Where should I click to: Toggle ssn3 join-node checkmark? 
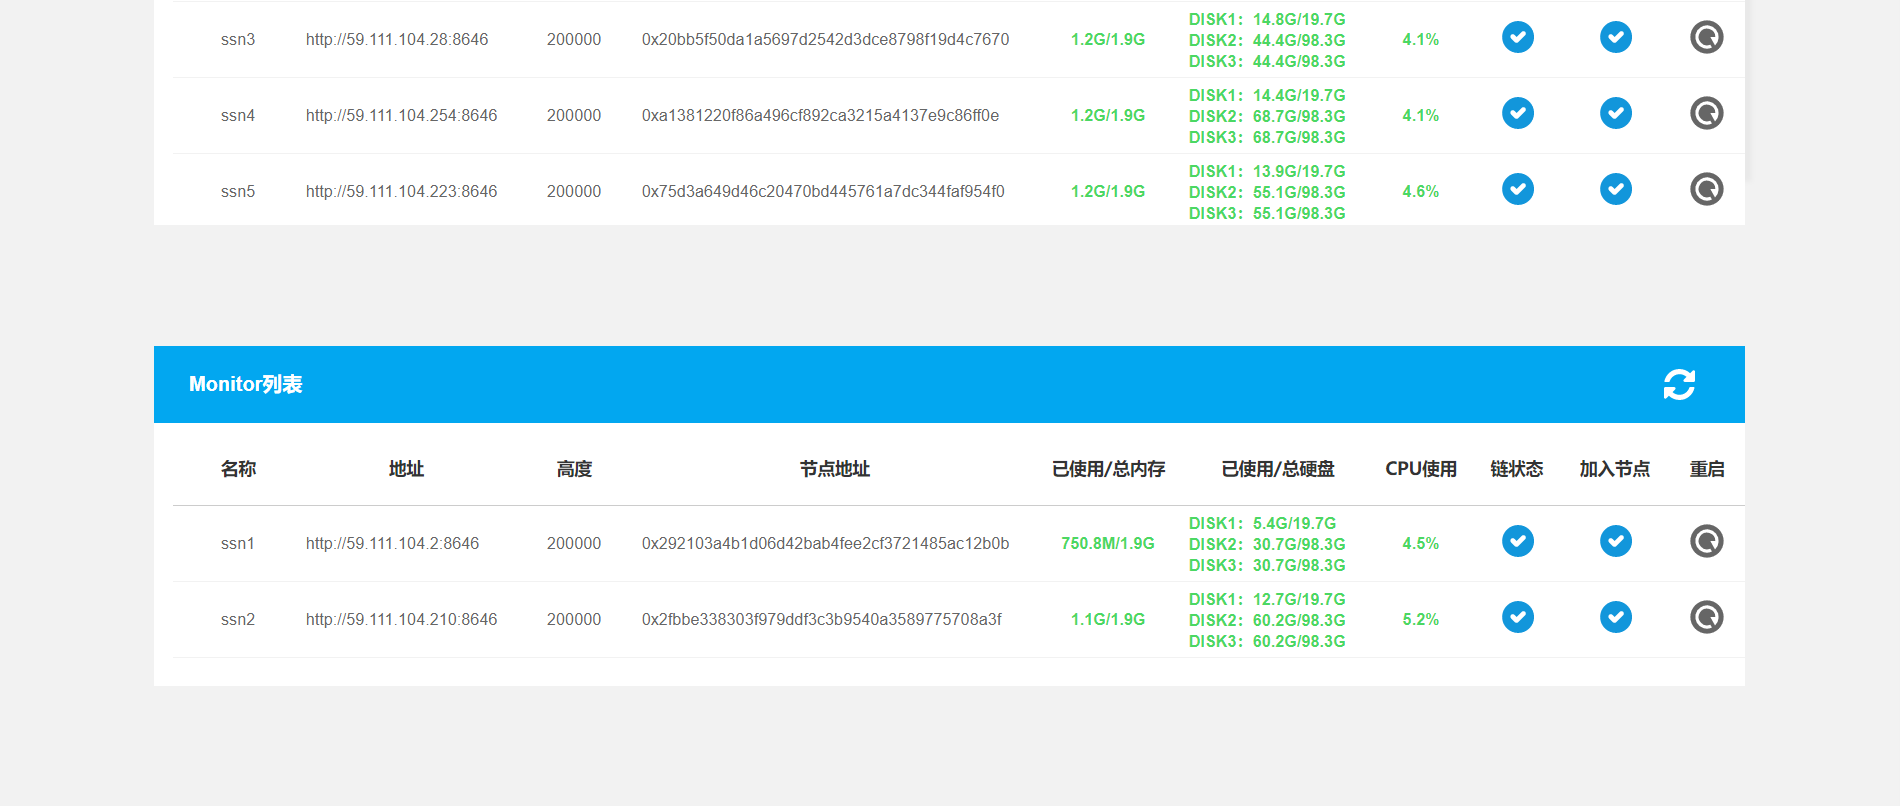click(x=1615, y=38)
